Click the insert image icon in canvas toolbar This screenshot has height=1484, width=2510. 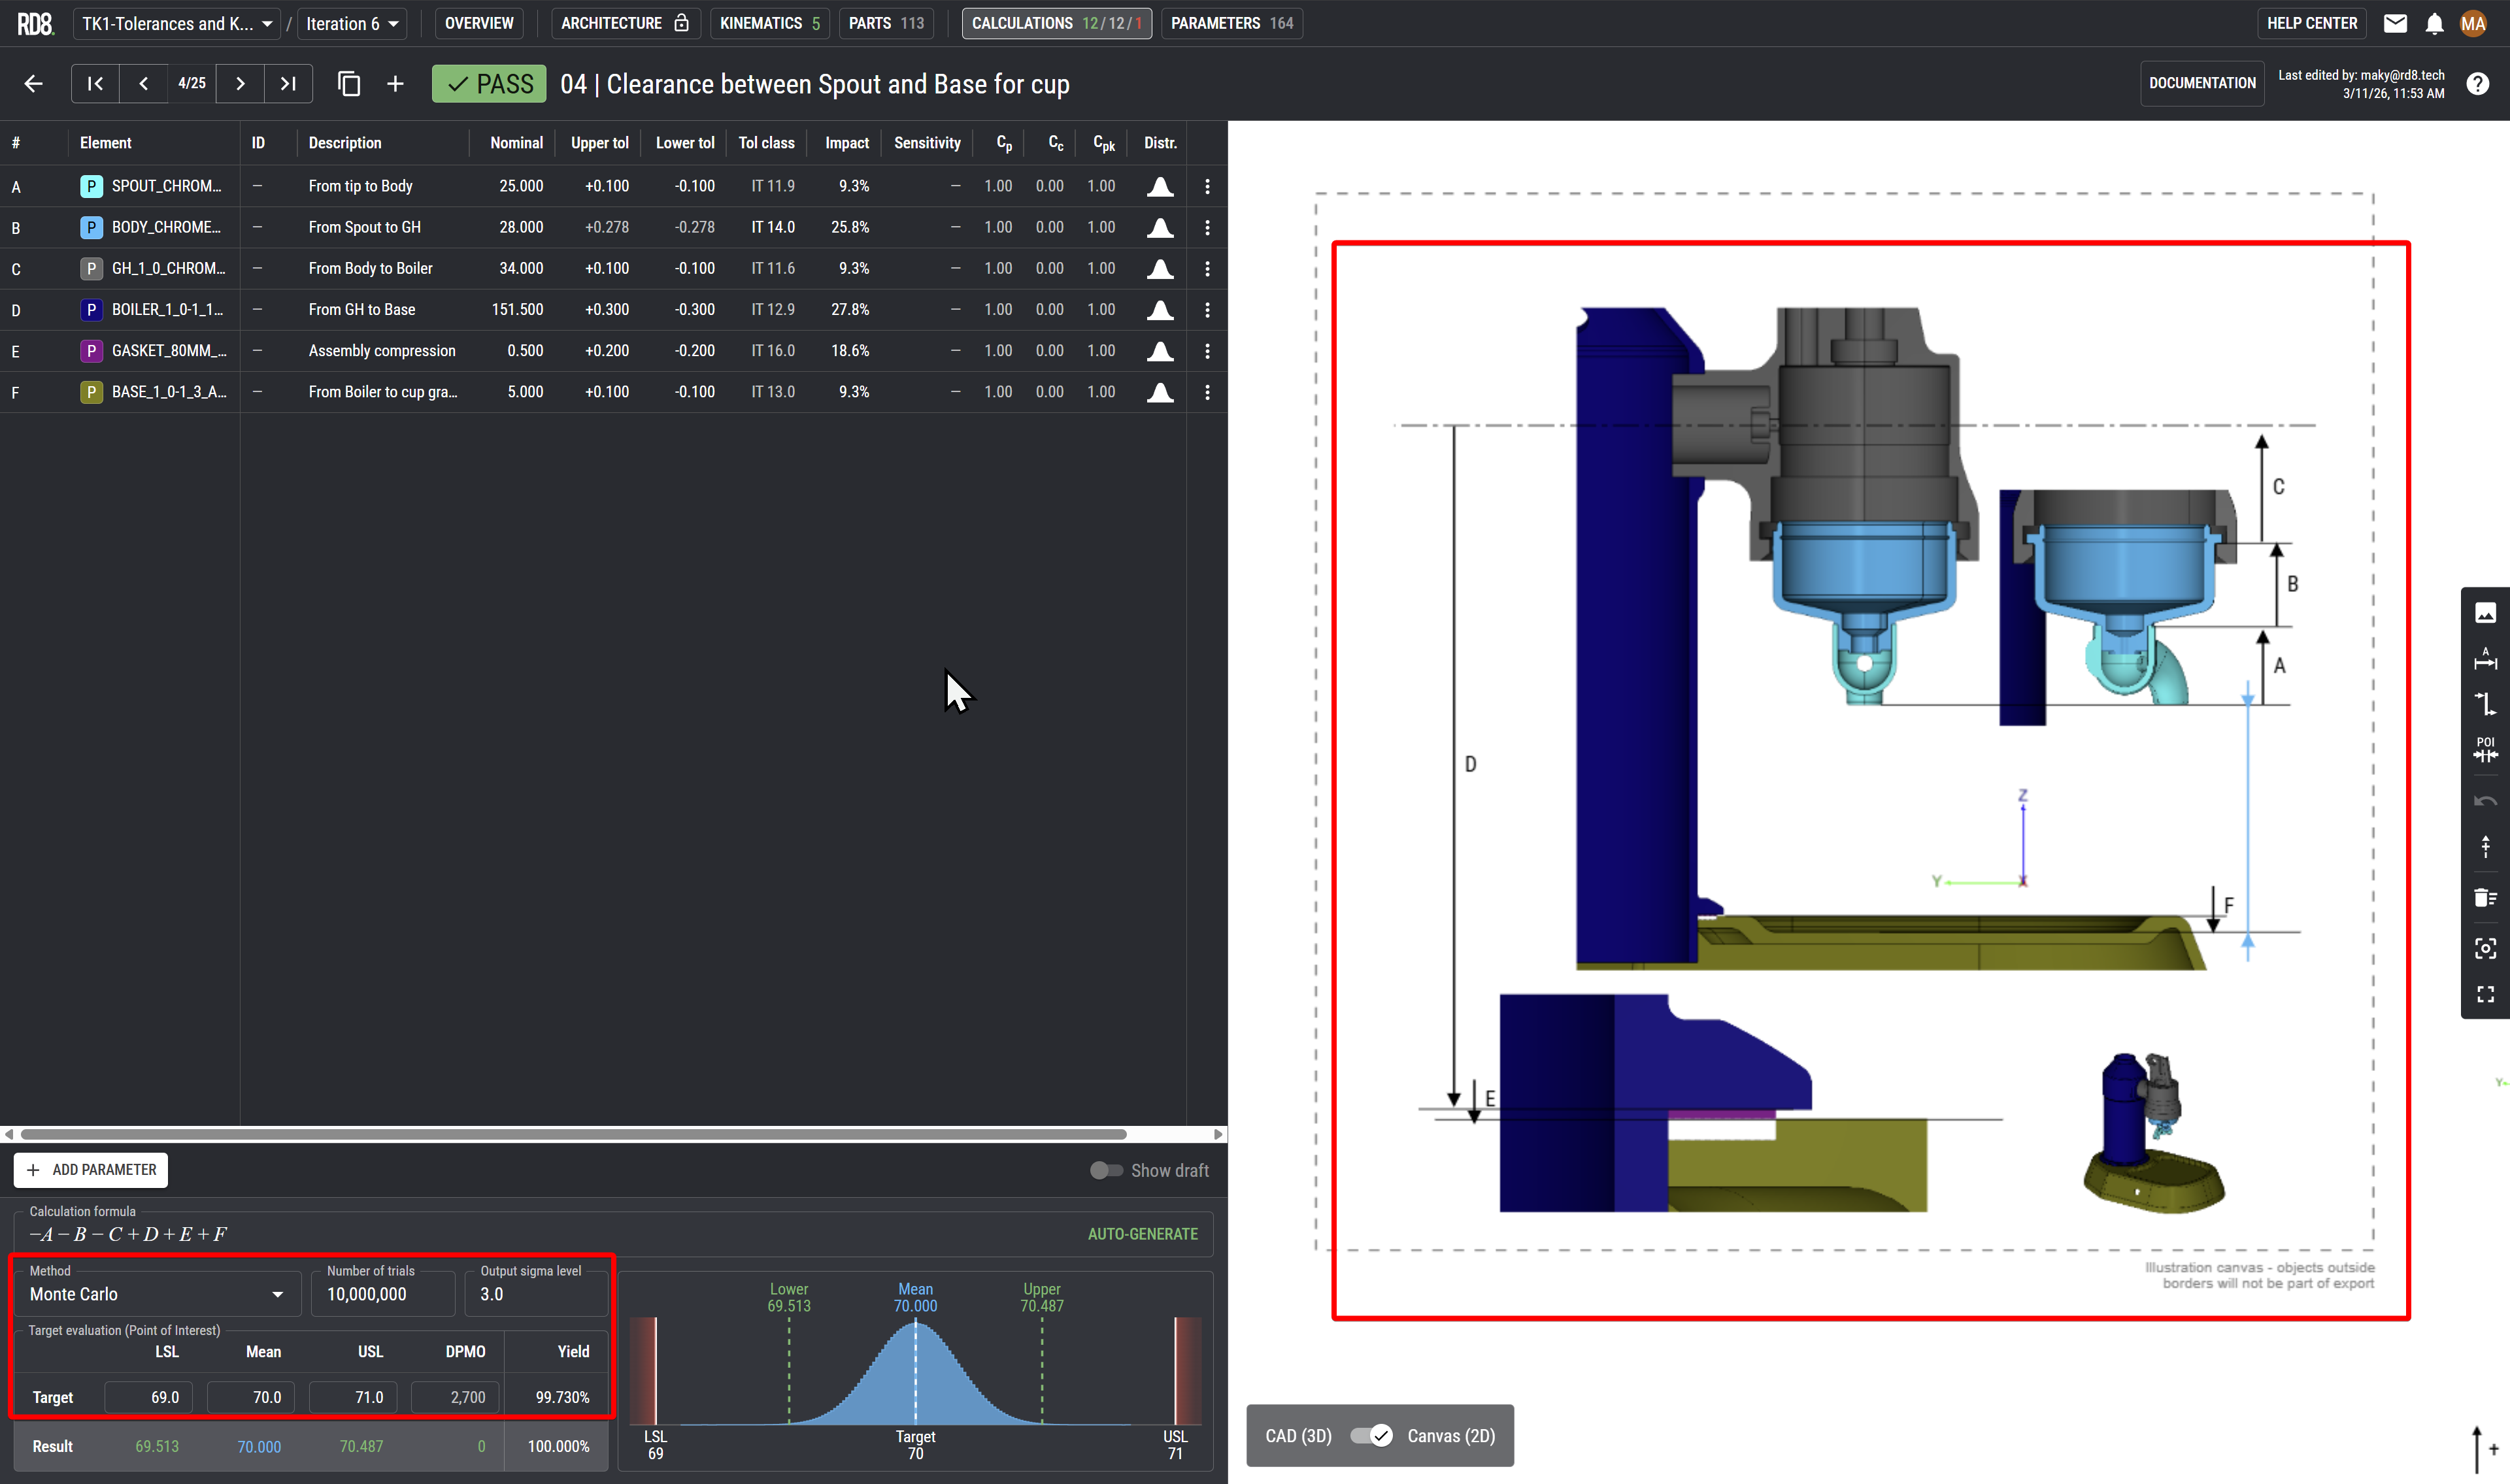coord(2485,613)
